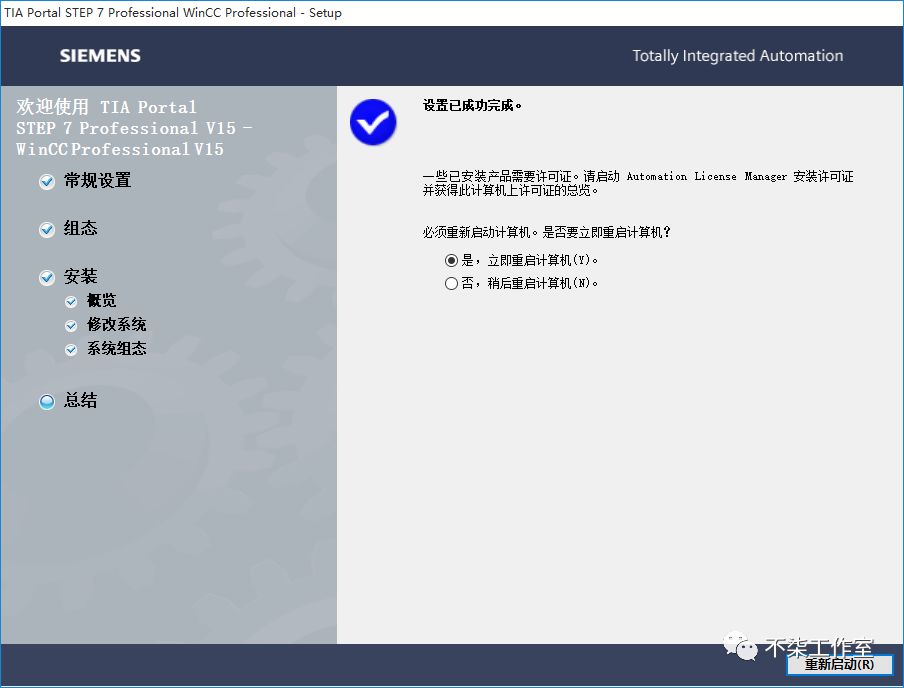Click the checkmark icon beside 系统组态
Image resolution: width=904 pixels, height=688 pixels.
point(71,349)
